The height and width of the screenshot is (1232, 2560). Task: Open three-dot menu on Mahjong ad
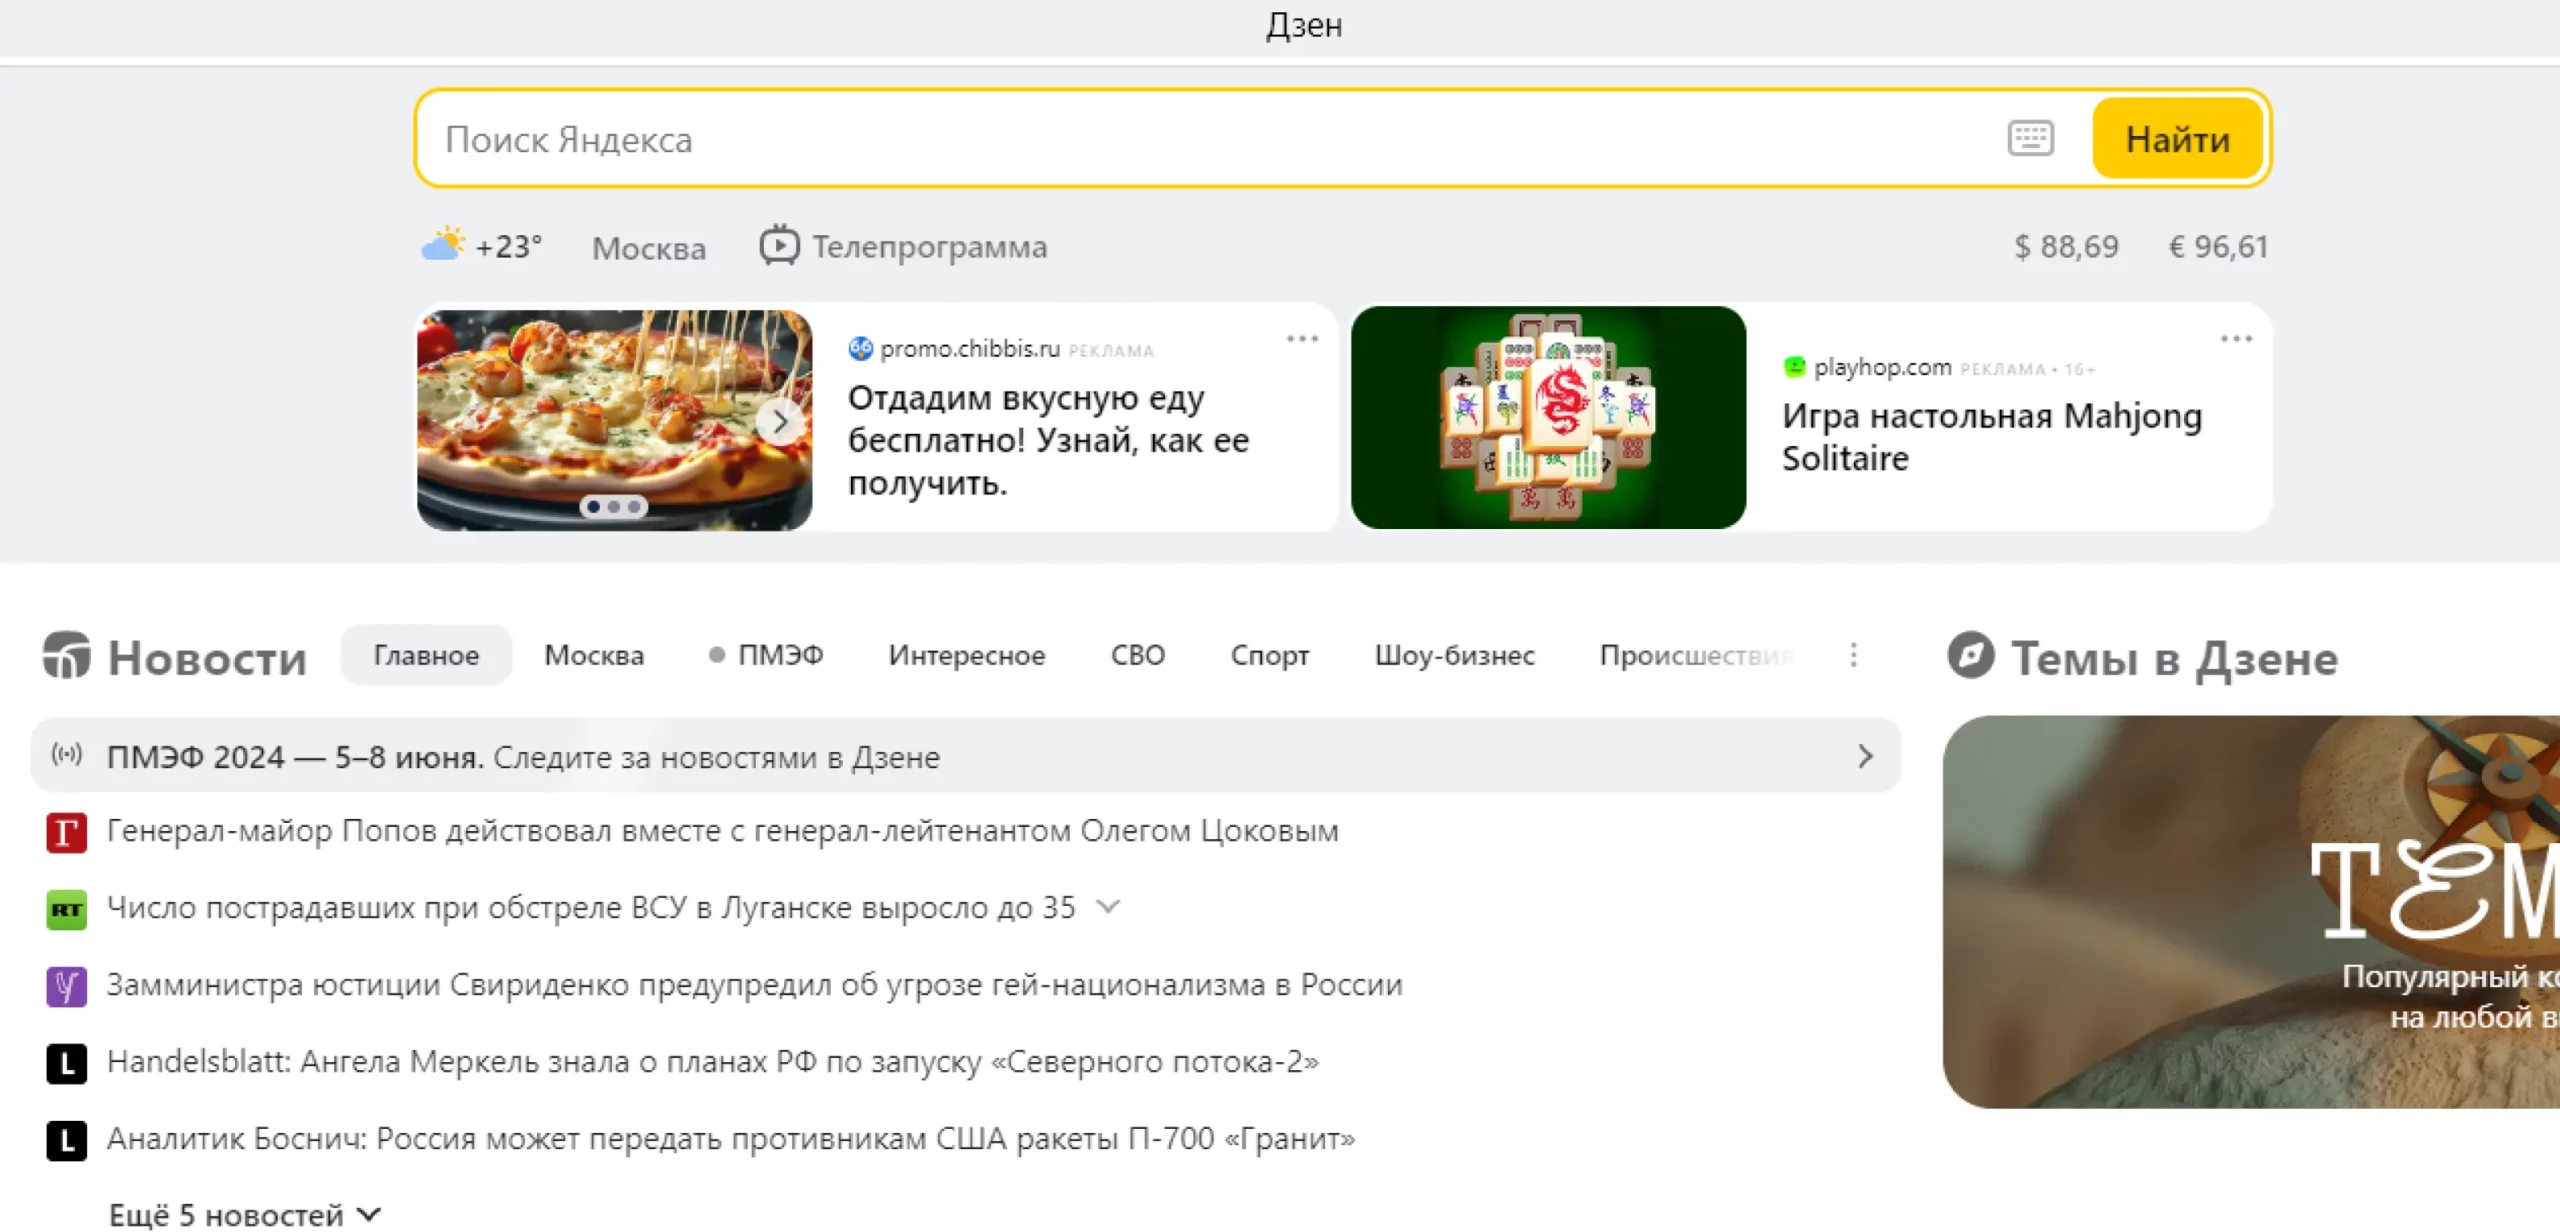(x=2235, y=339)
